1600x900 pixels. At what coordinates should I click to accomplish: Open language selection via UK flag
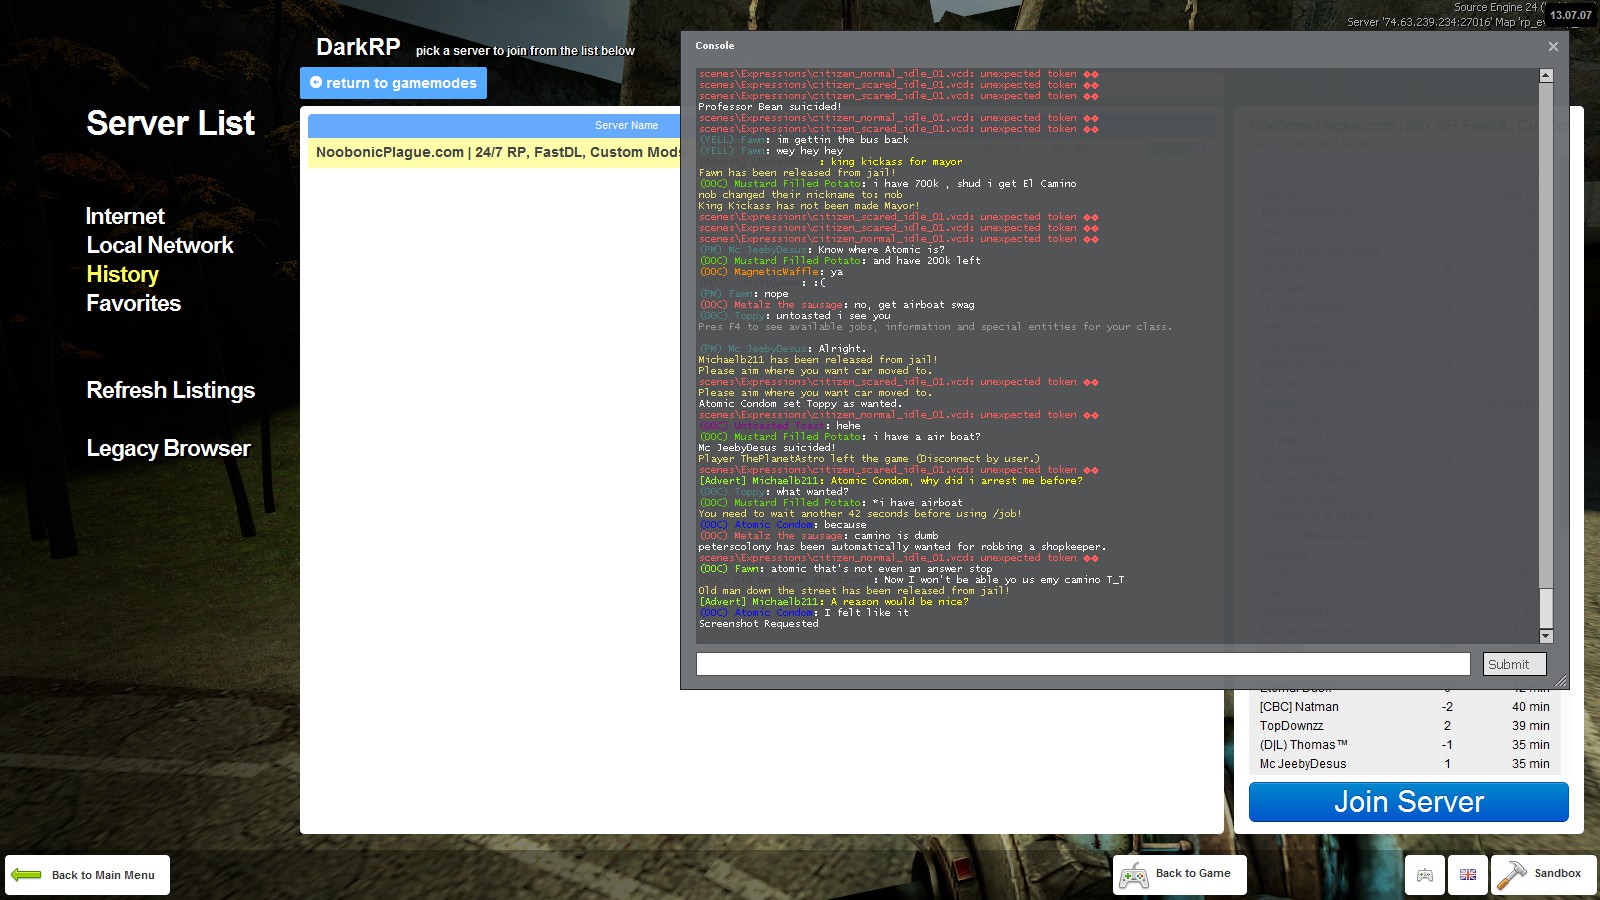pos(1468,875)
